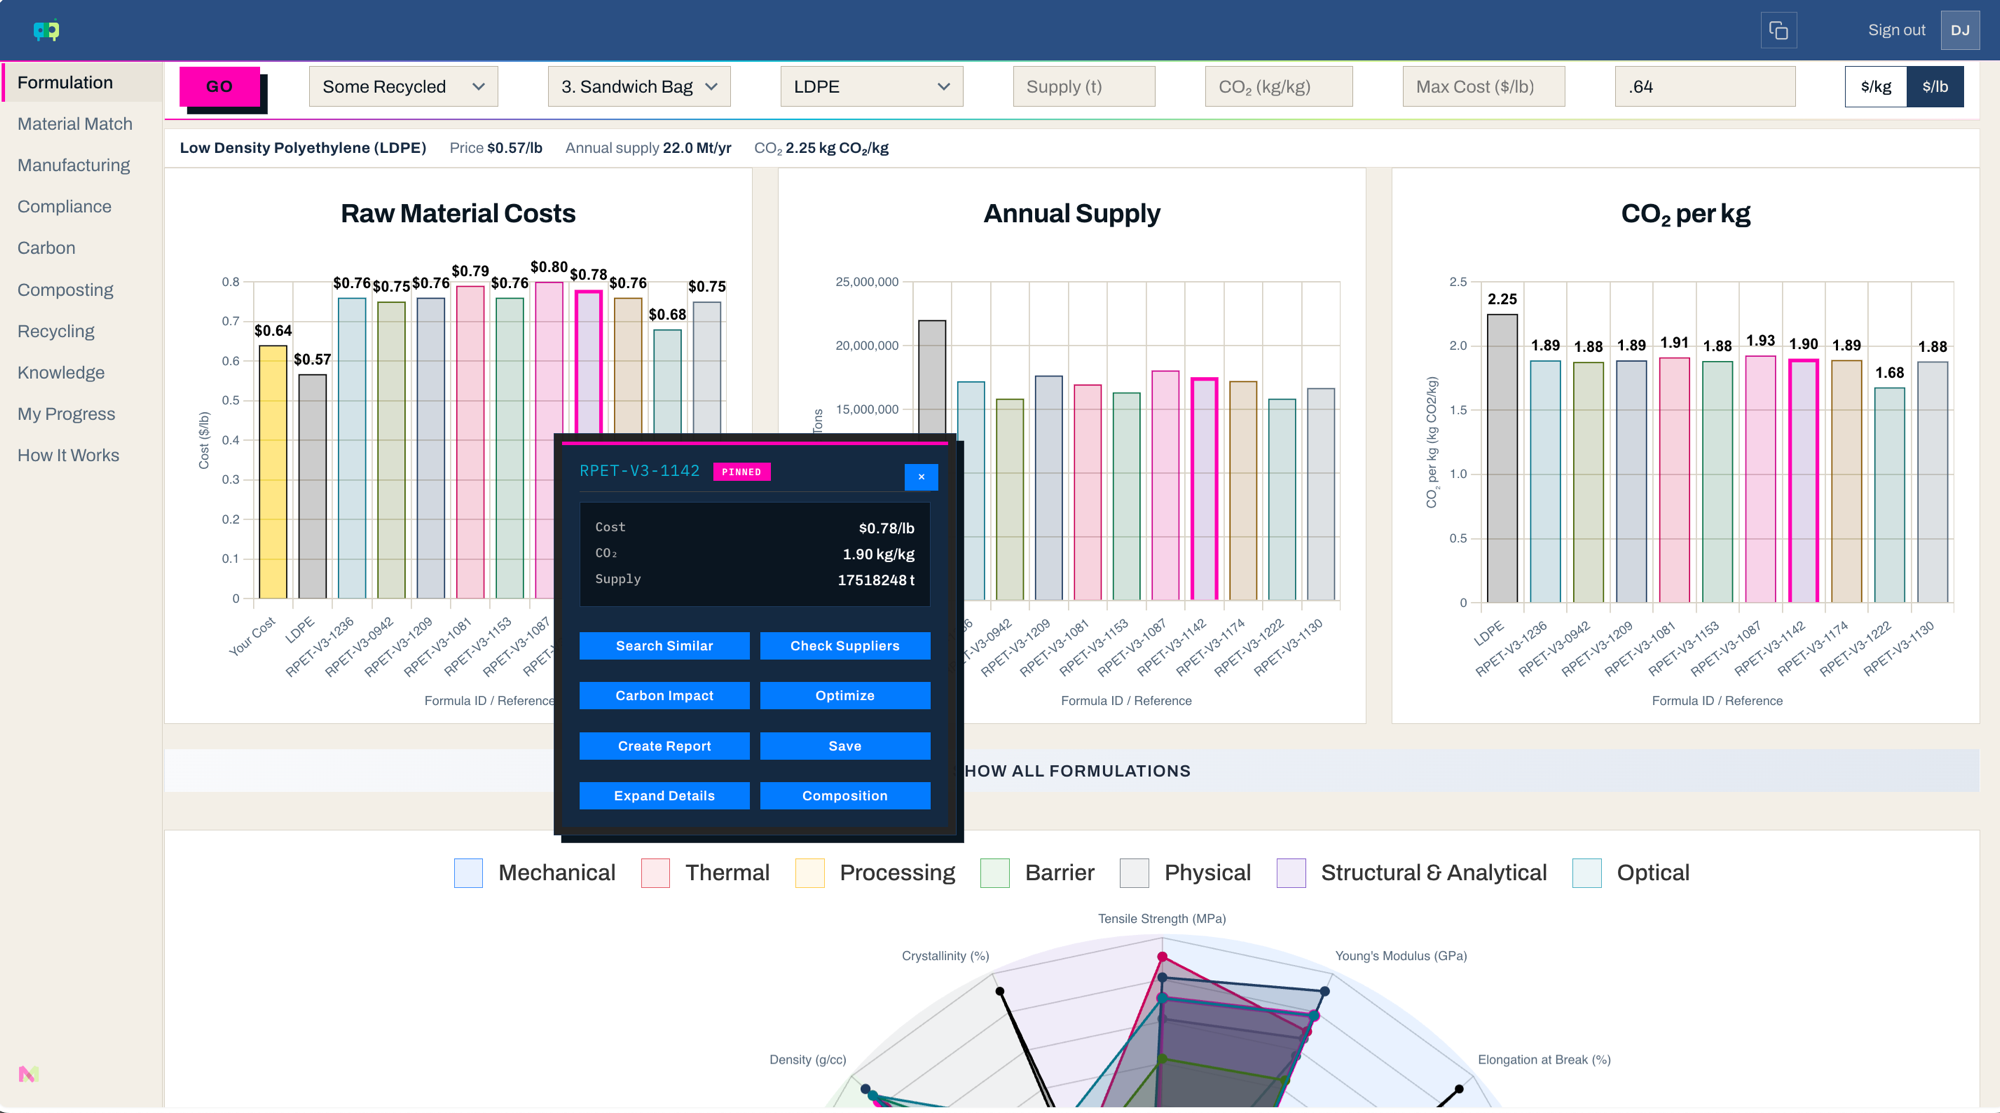The width and height of the screenshot is (2000, 1113).
Task: Toggle the Mechanical legend category
Action: coord(535,873)
